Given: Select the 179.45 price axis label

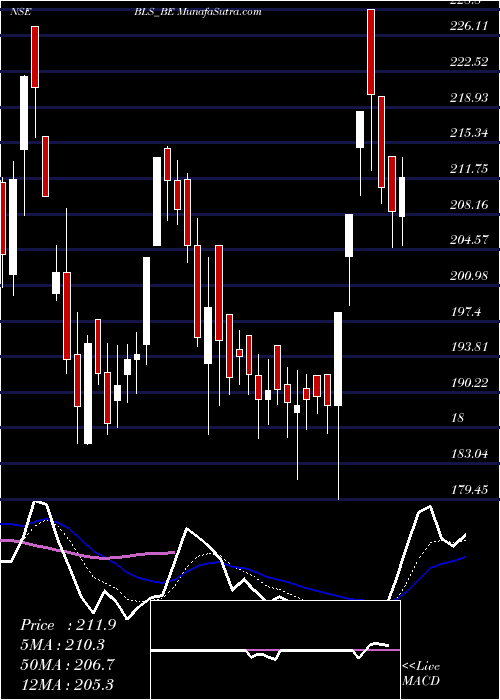Looking at the screenshot, I should tap(469, 490).
